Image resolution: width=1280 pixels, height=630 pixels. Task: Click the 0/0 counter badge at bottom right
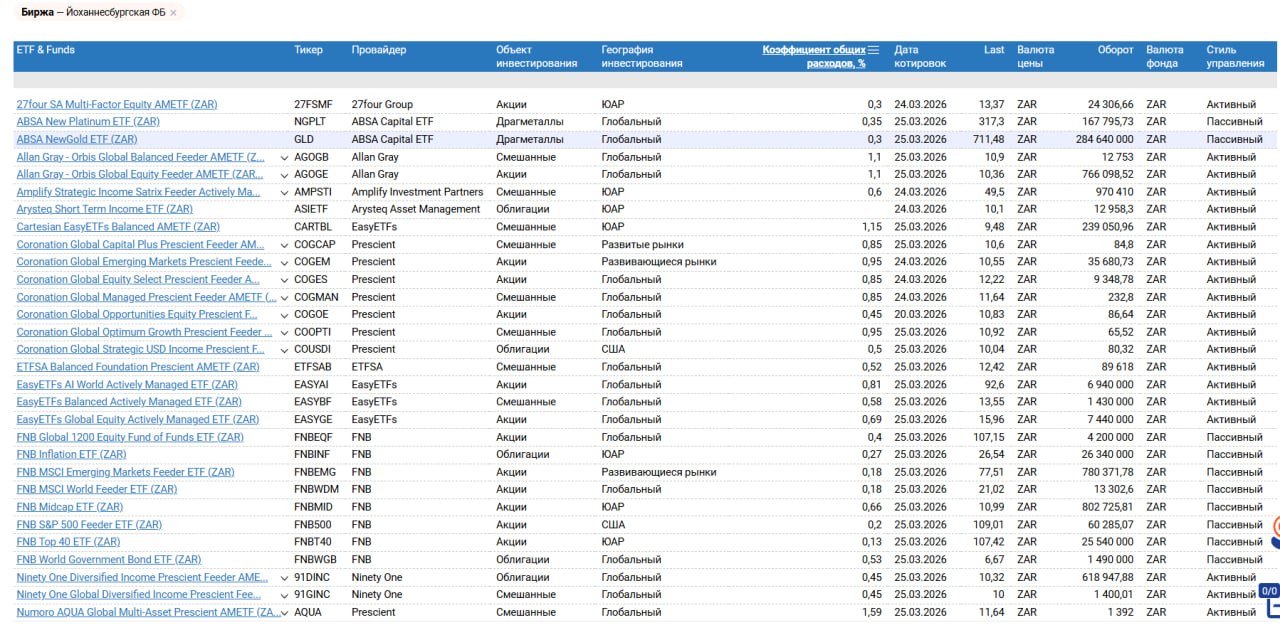click(1269, 591)
